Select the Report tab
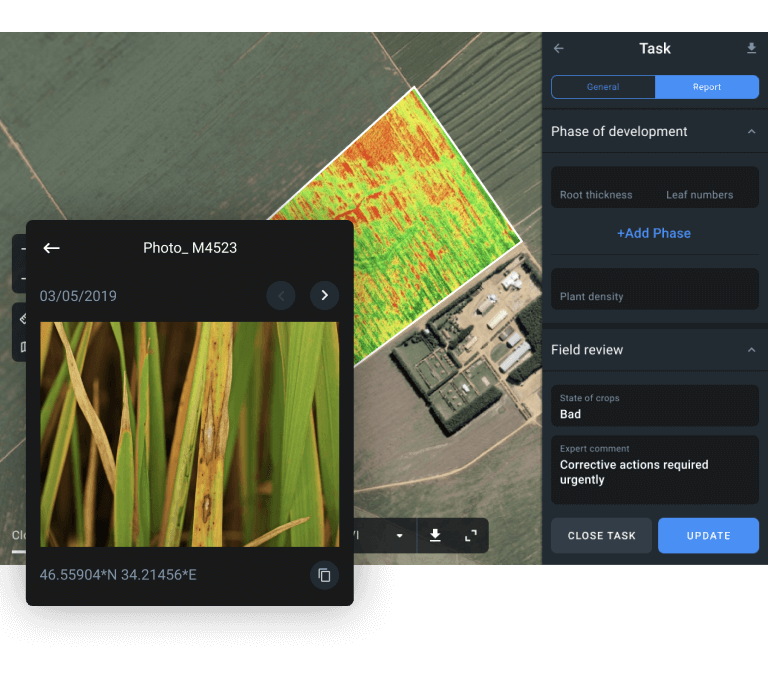This screenshot has height=700, width=768. [x=707, y=87]
